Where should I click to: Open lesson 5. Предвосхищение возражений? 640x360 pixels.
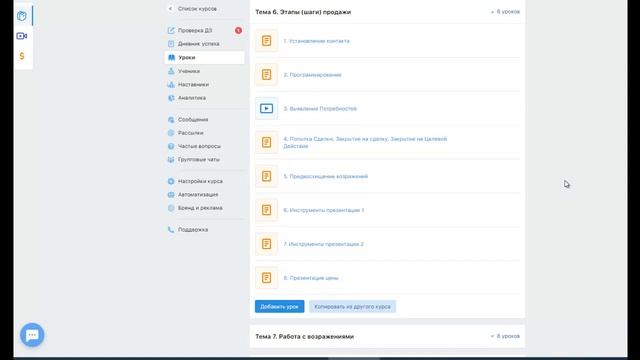coord(326,176)
